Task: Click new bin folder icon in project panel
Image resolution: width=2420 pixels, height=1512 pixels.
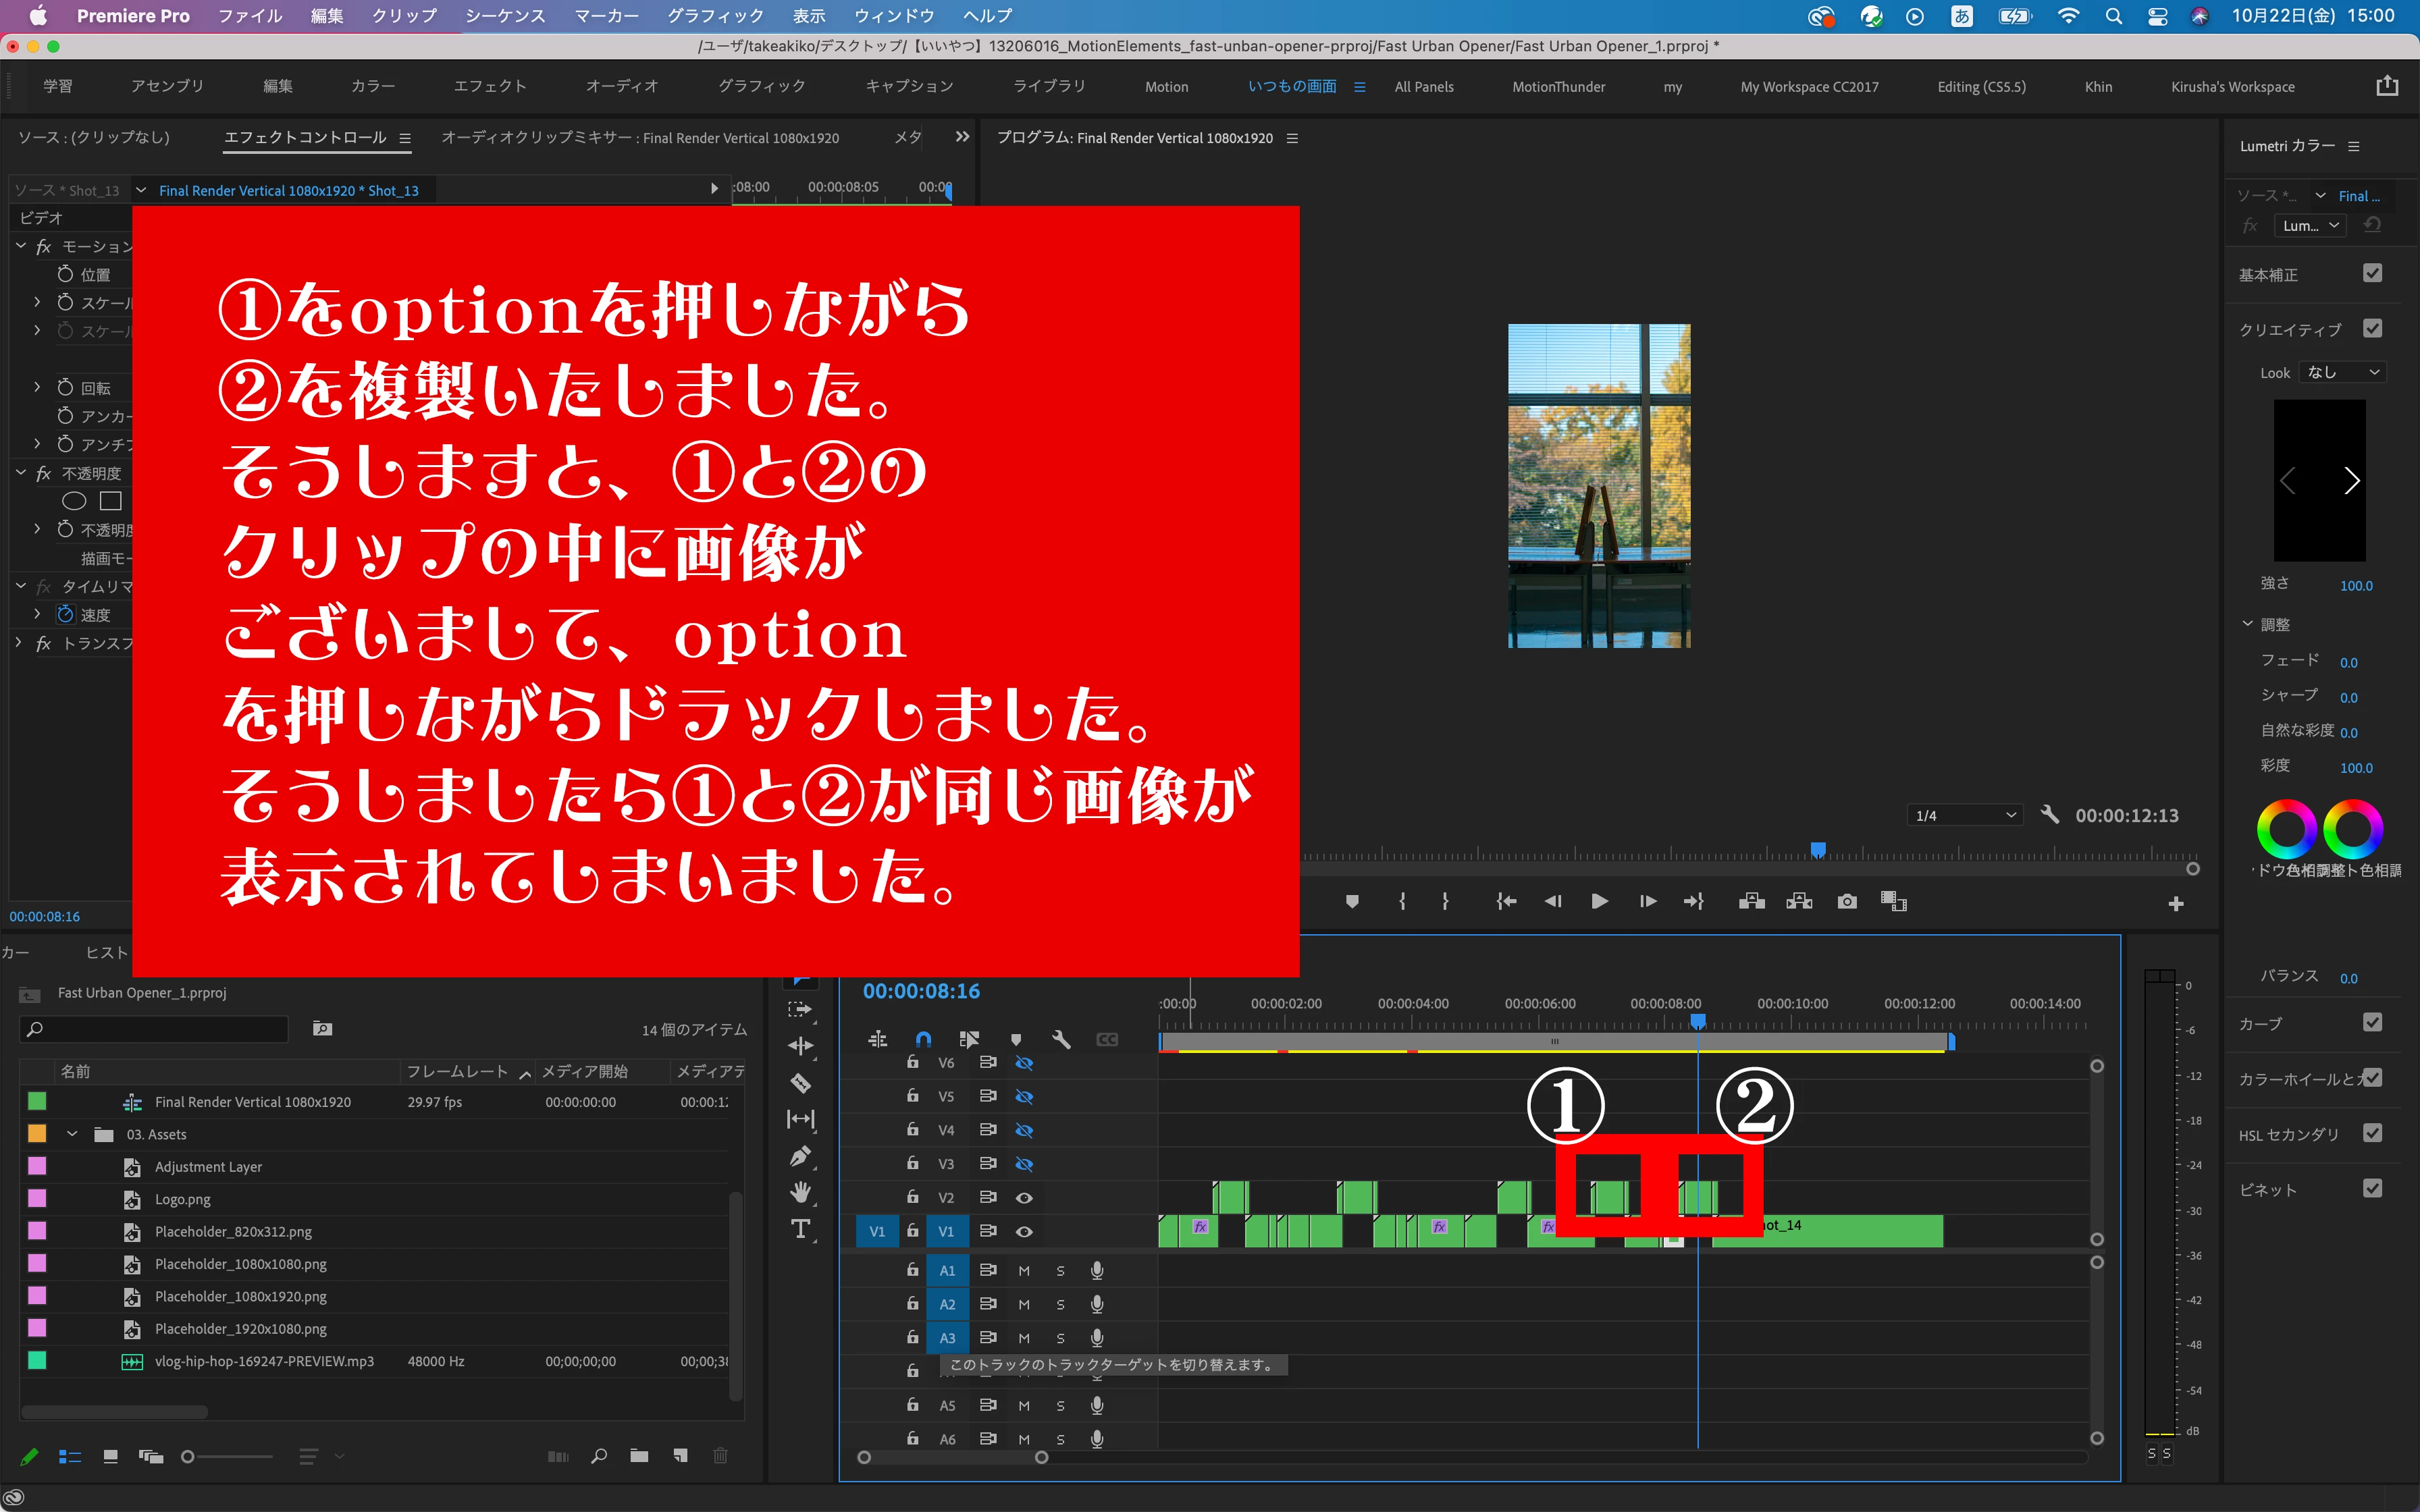Action: pyautogui.click(x=639, y=1456)
